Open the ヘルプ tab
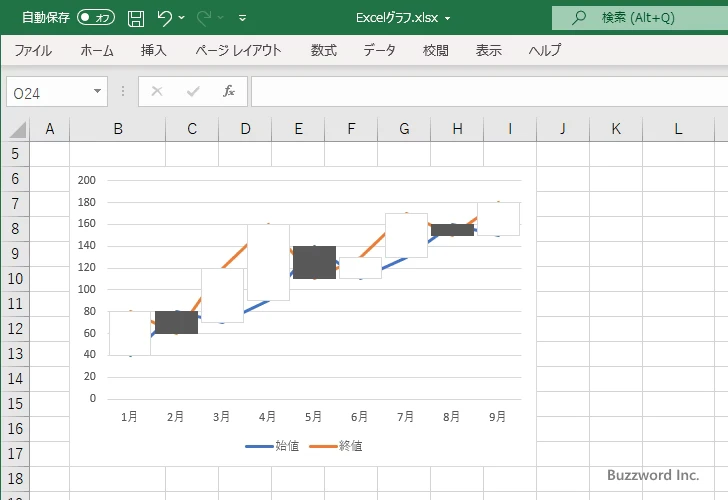 point(545,50)
